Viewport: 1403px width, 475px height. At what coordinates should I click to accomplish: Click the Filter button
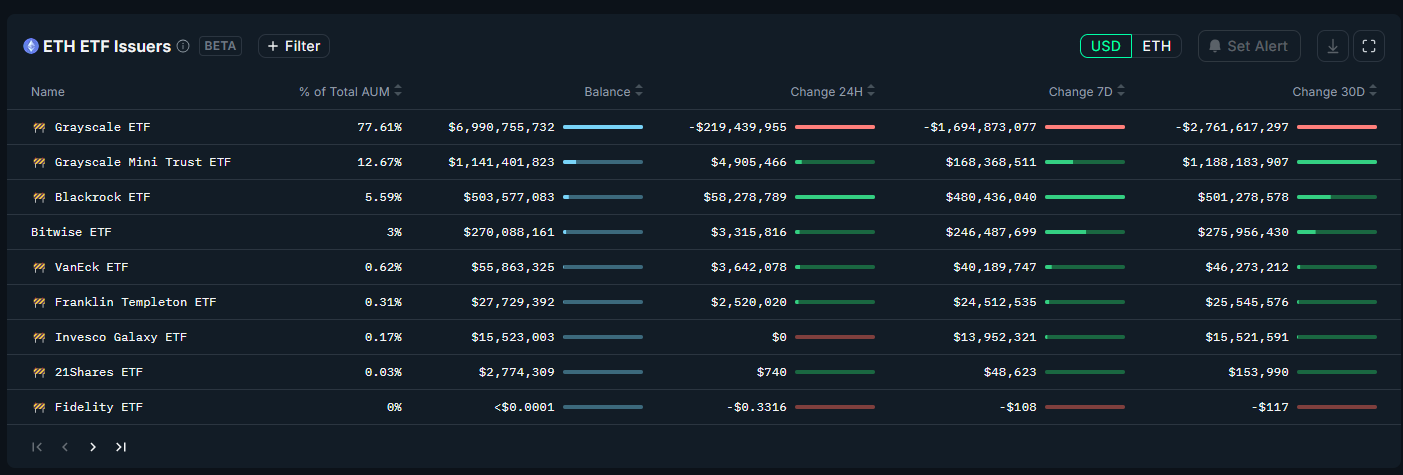point(294,46)
